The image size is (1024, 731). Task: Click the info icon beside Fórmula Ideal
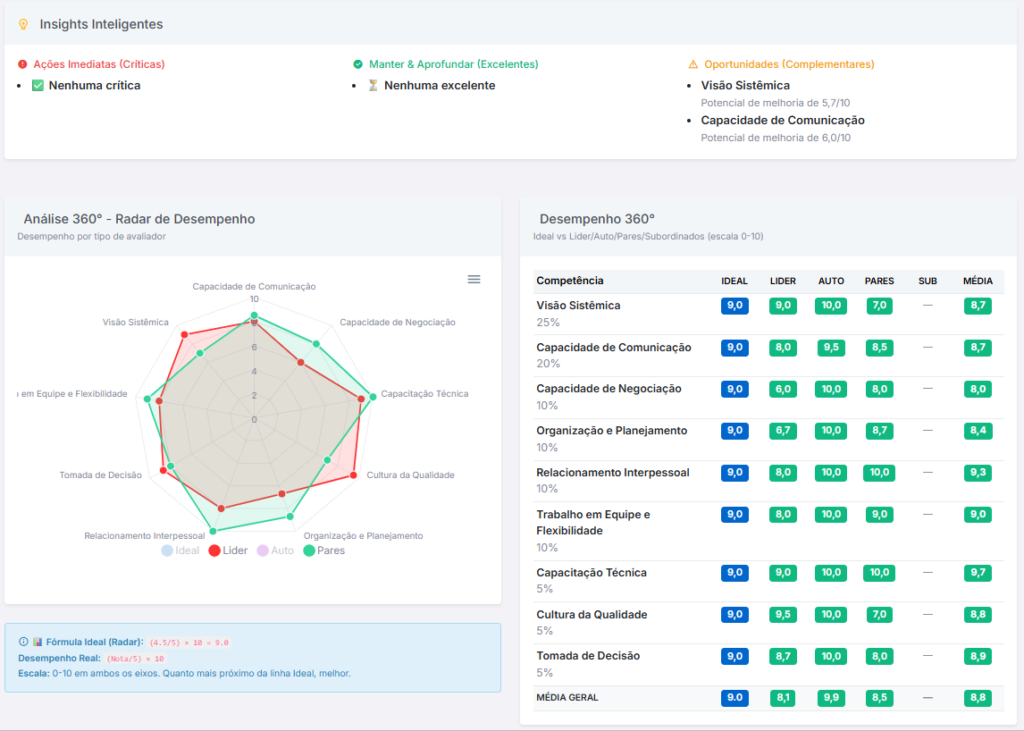23,642
